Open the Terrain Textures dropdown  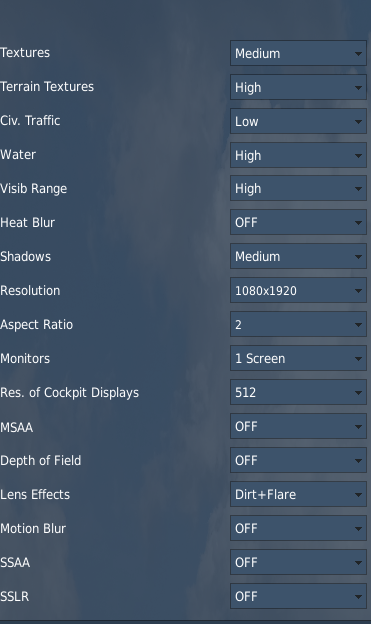click(x=298, y=87)
